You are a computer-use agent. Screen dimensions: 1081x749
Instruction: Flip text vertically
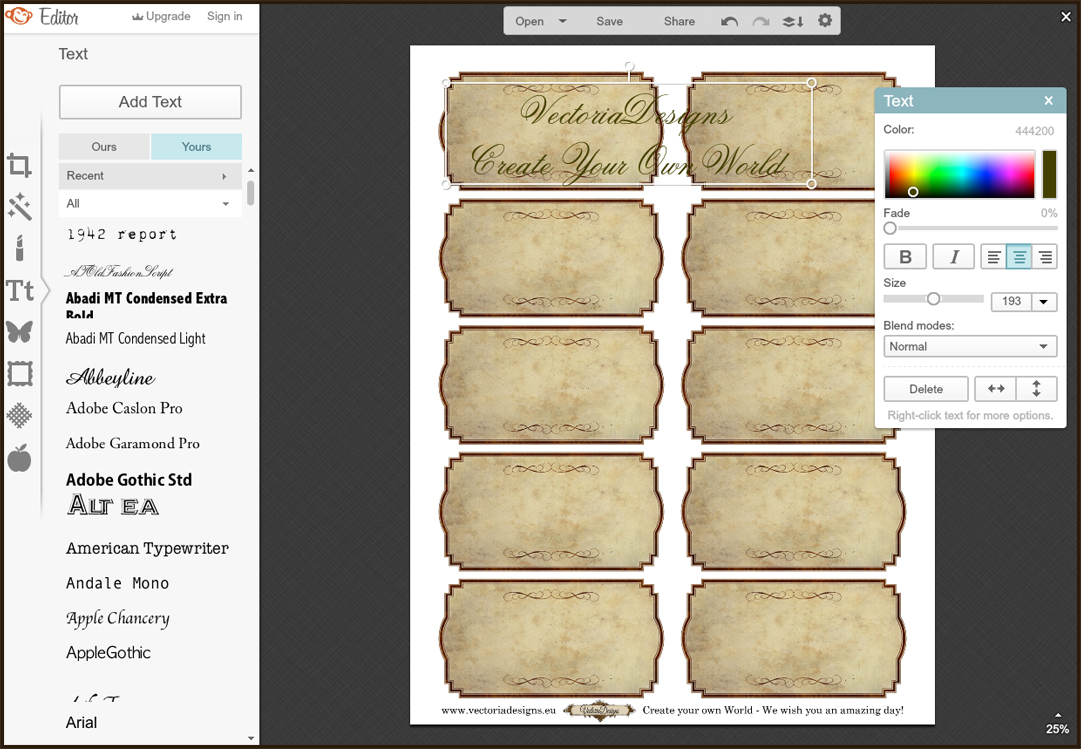point(1036,389)
